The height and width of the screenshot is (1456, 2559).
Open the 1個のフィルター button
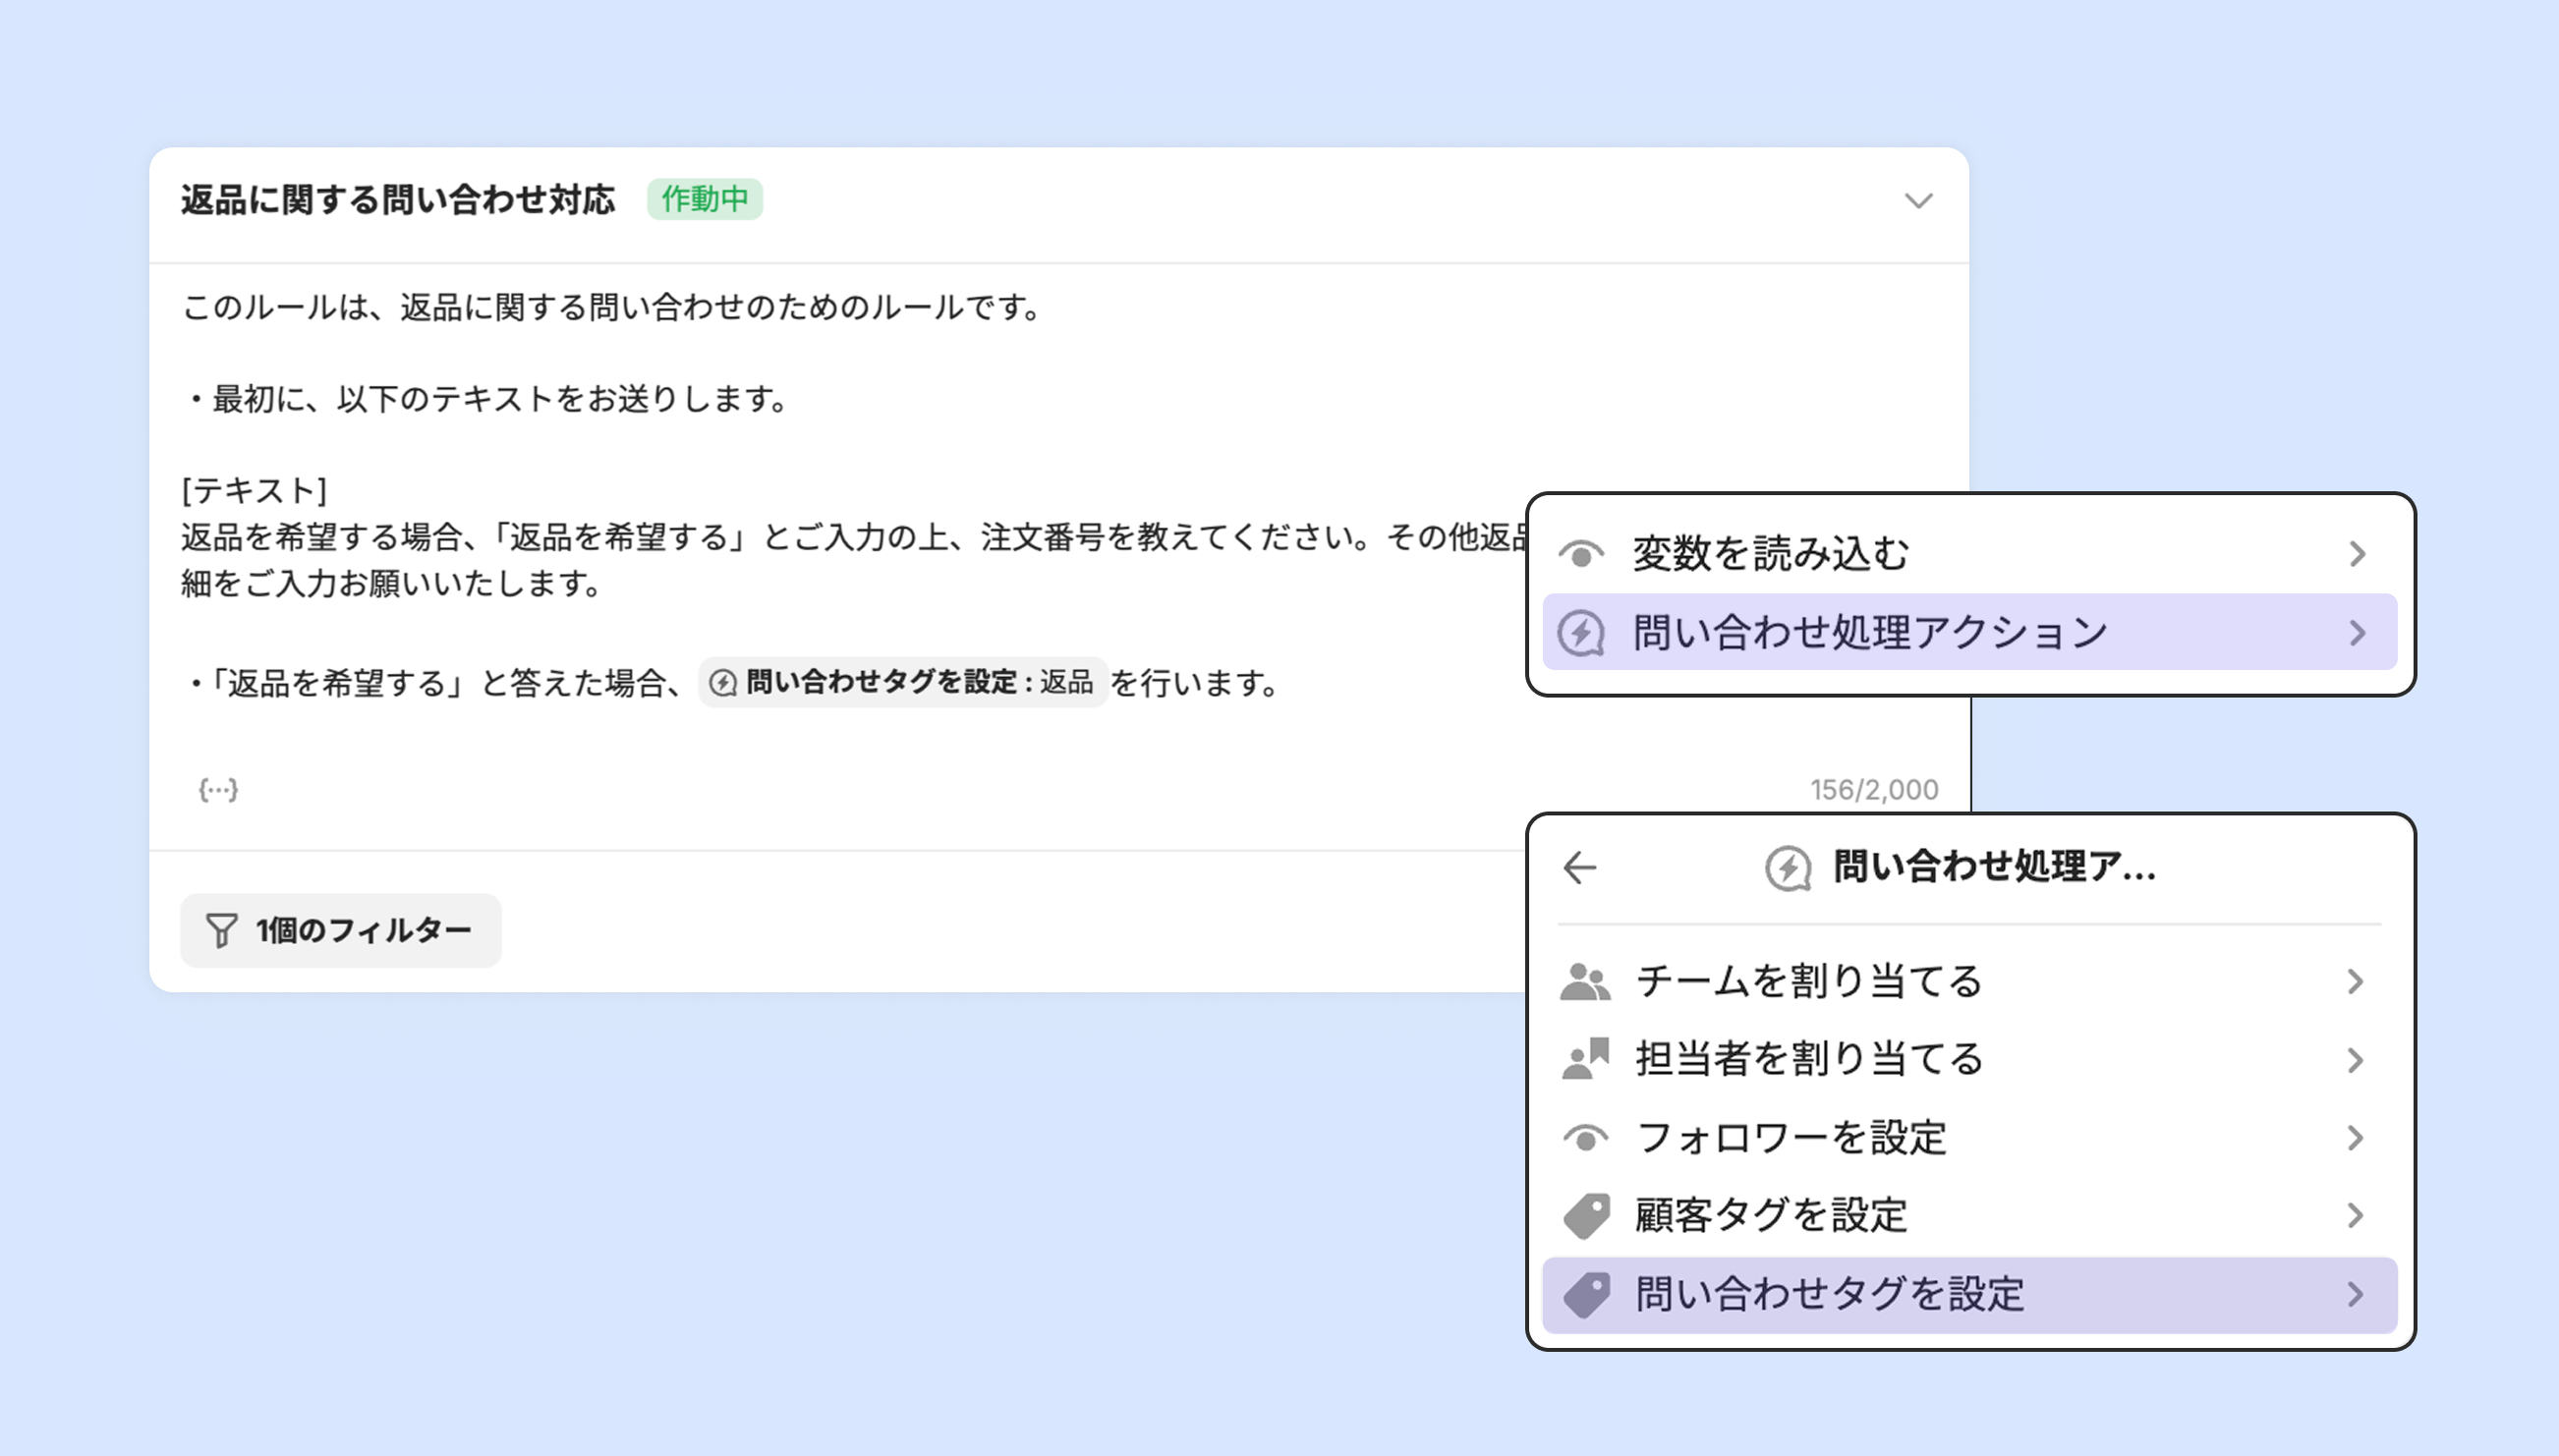pos(341,930)
